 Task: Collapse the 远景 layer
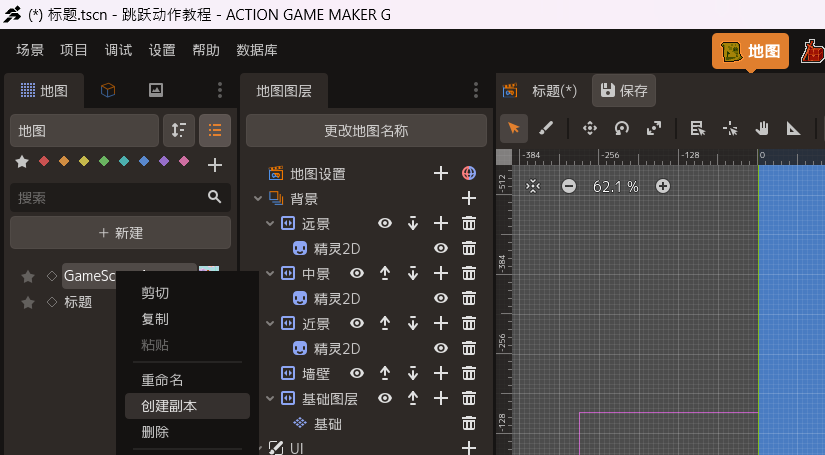(x=270, y=224)
